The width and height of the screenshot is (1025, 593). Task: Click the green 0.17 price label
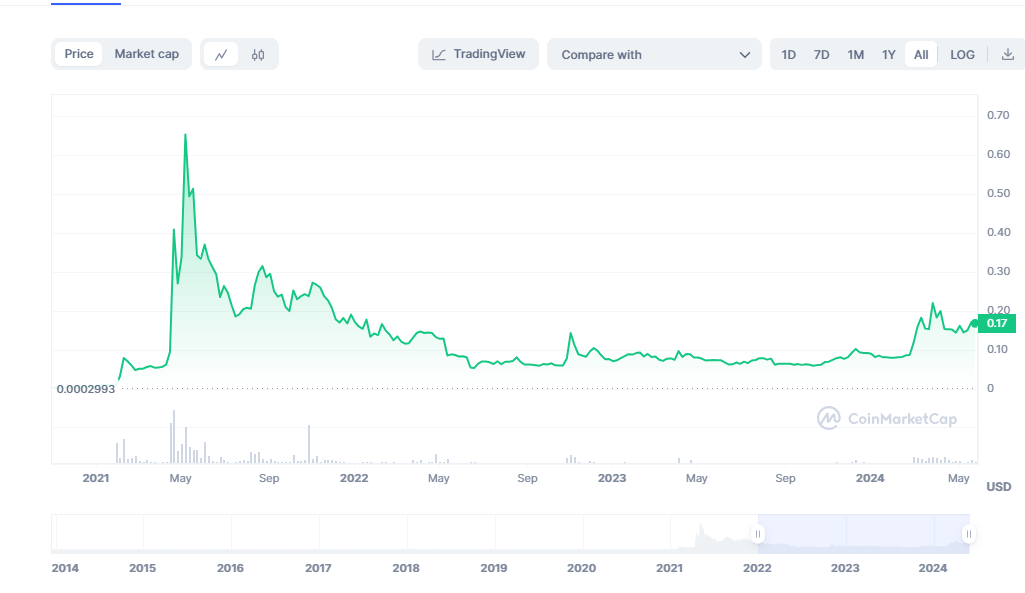click(x=997, y=323)
